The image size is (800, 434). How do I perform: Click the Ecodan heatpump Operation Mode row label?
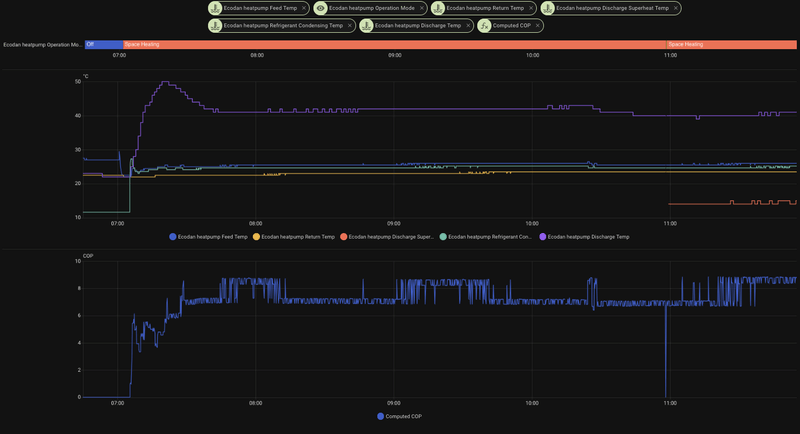click(x=42, y=45)
